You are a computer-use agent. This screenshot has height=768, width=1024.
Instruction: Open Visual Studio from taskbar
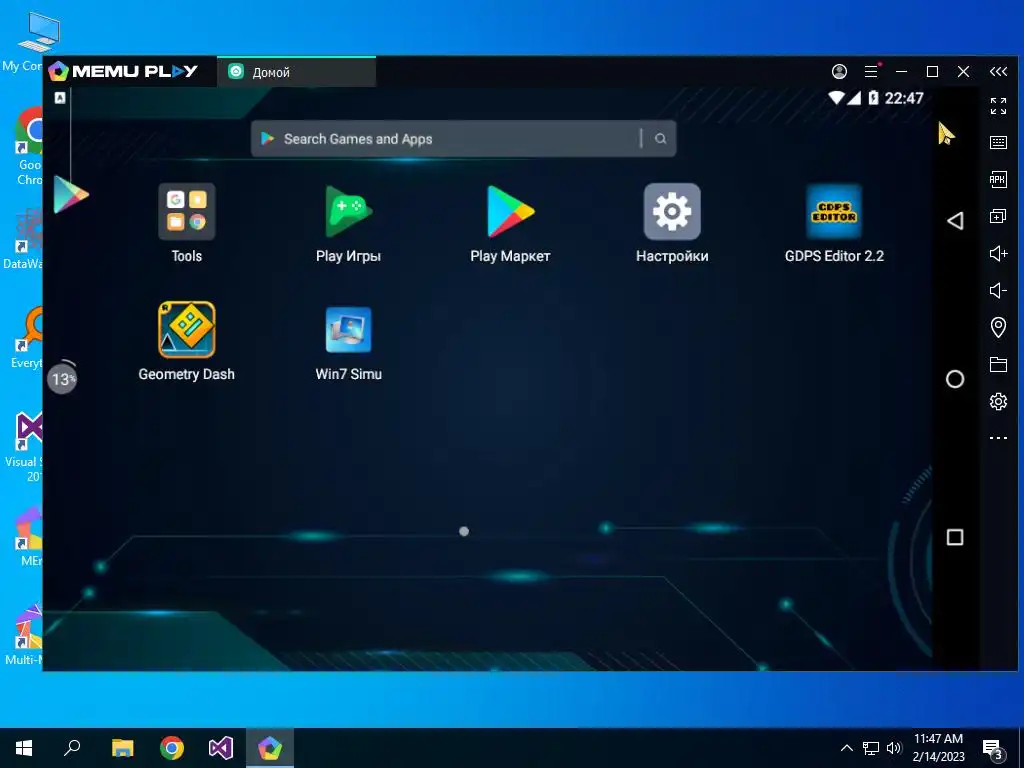click(x=221, y=748)
